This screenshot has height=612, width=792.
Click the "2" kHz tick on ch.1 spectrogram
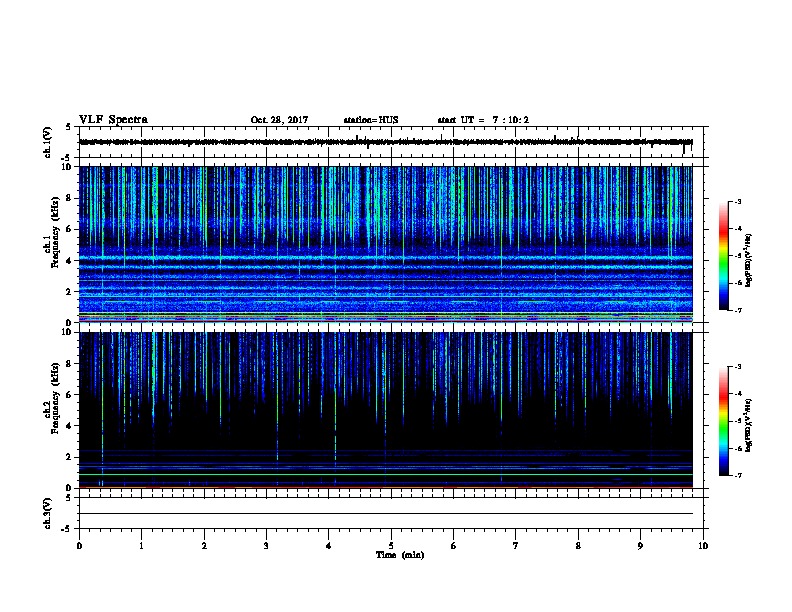[70, 292]
